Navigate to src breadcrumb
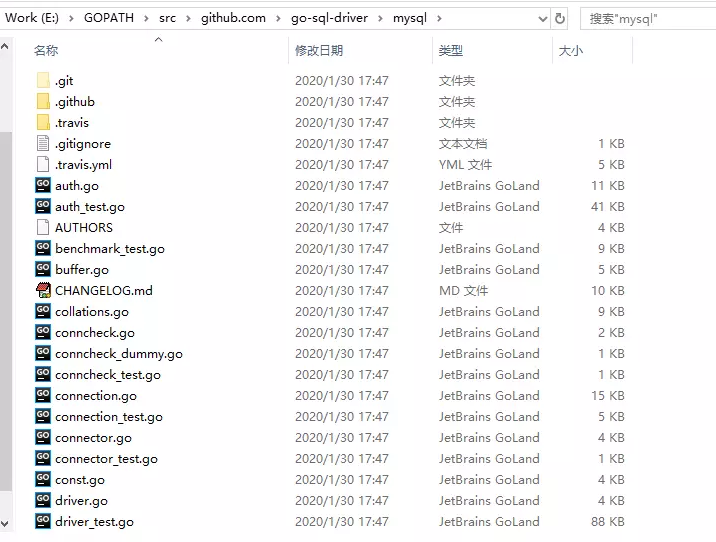716x542 pixels. [167, 18]
